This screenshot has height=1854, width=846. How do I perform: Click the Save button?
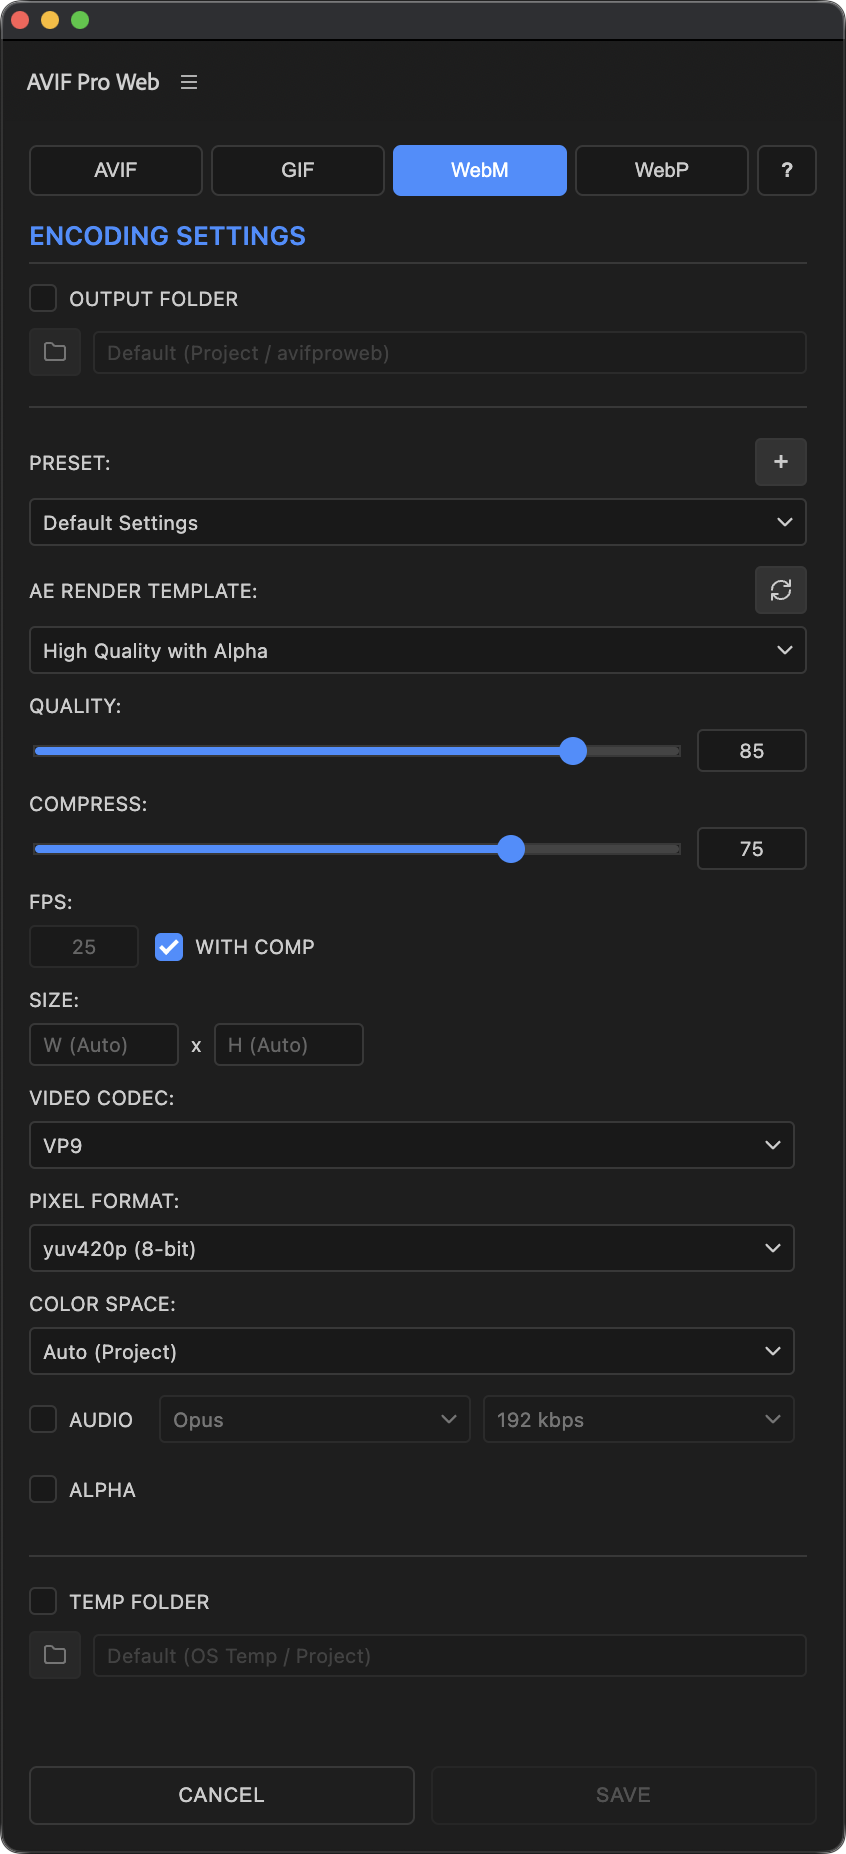coord(624,1795)
